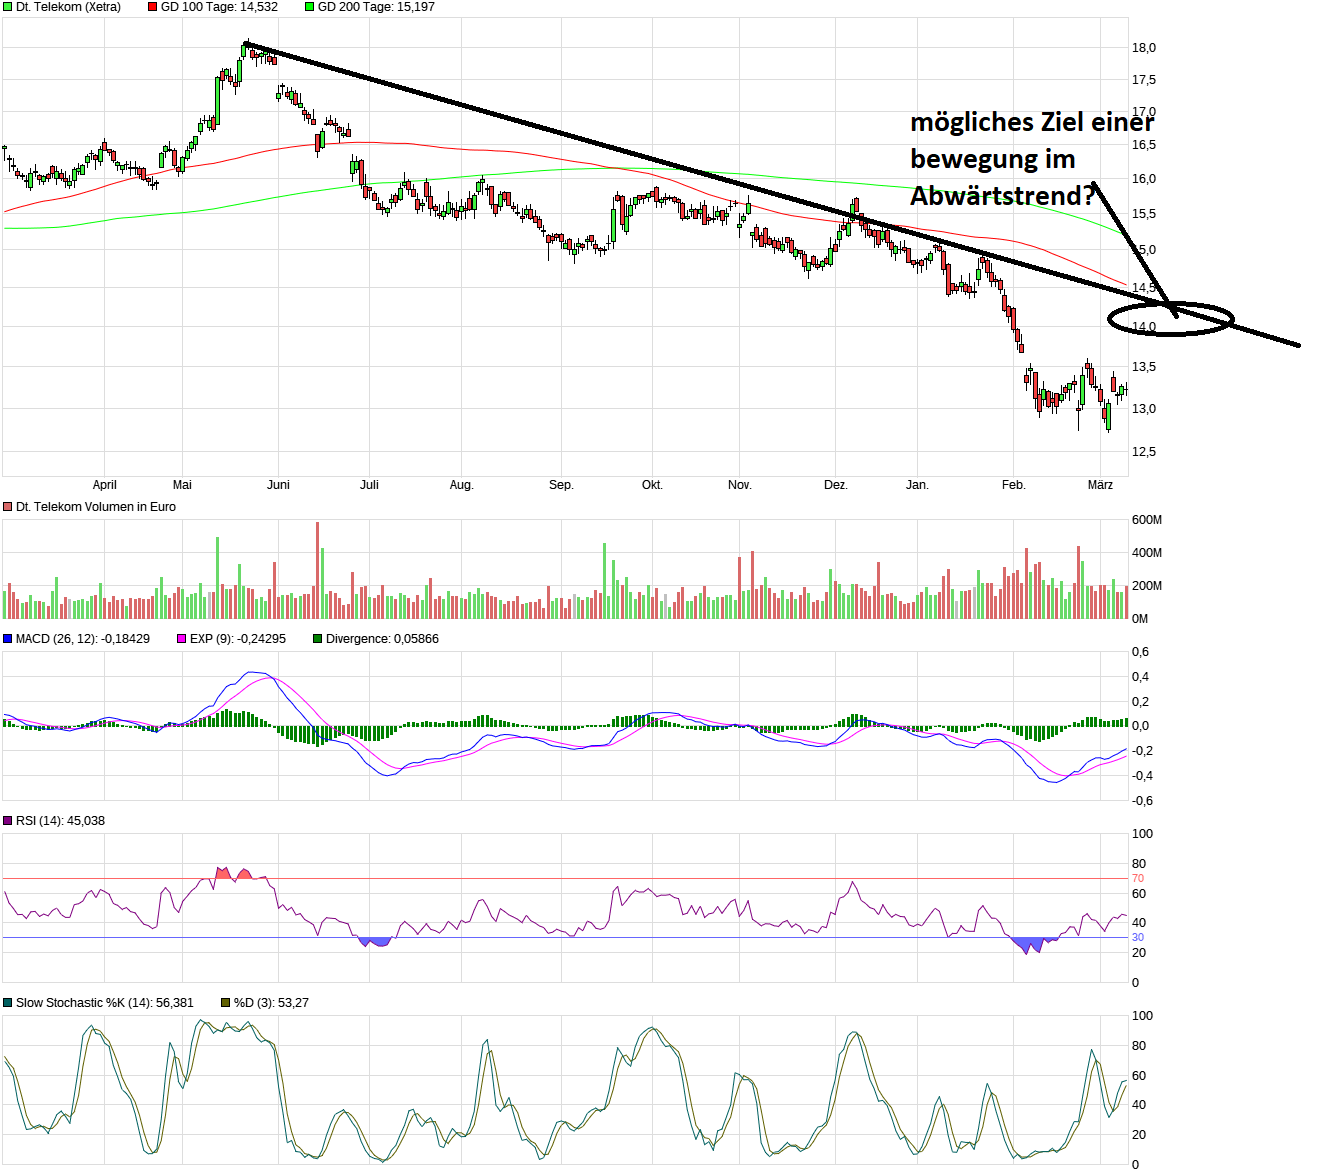The image size is (1339, 1176).
Task: Click the olive %D (3) legend swatch
Action: coord(226,1003)
